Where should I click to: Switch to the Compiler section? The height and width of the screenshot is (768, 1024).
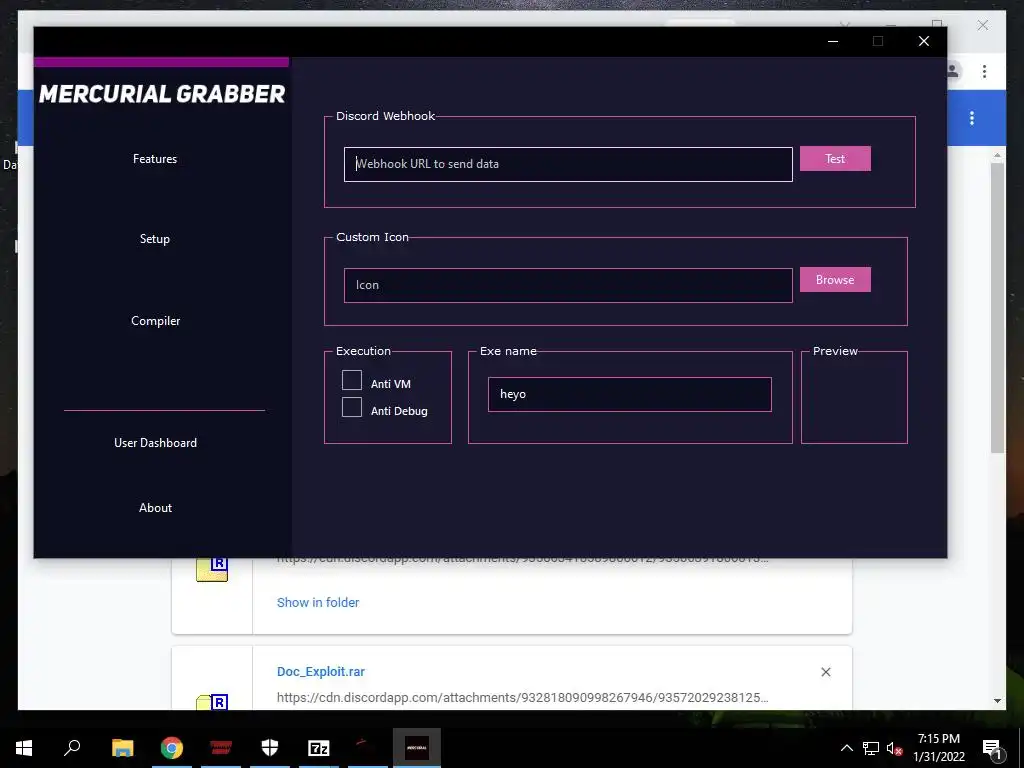pos(155,321)
